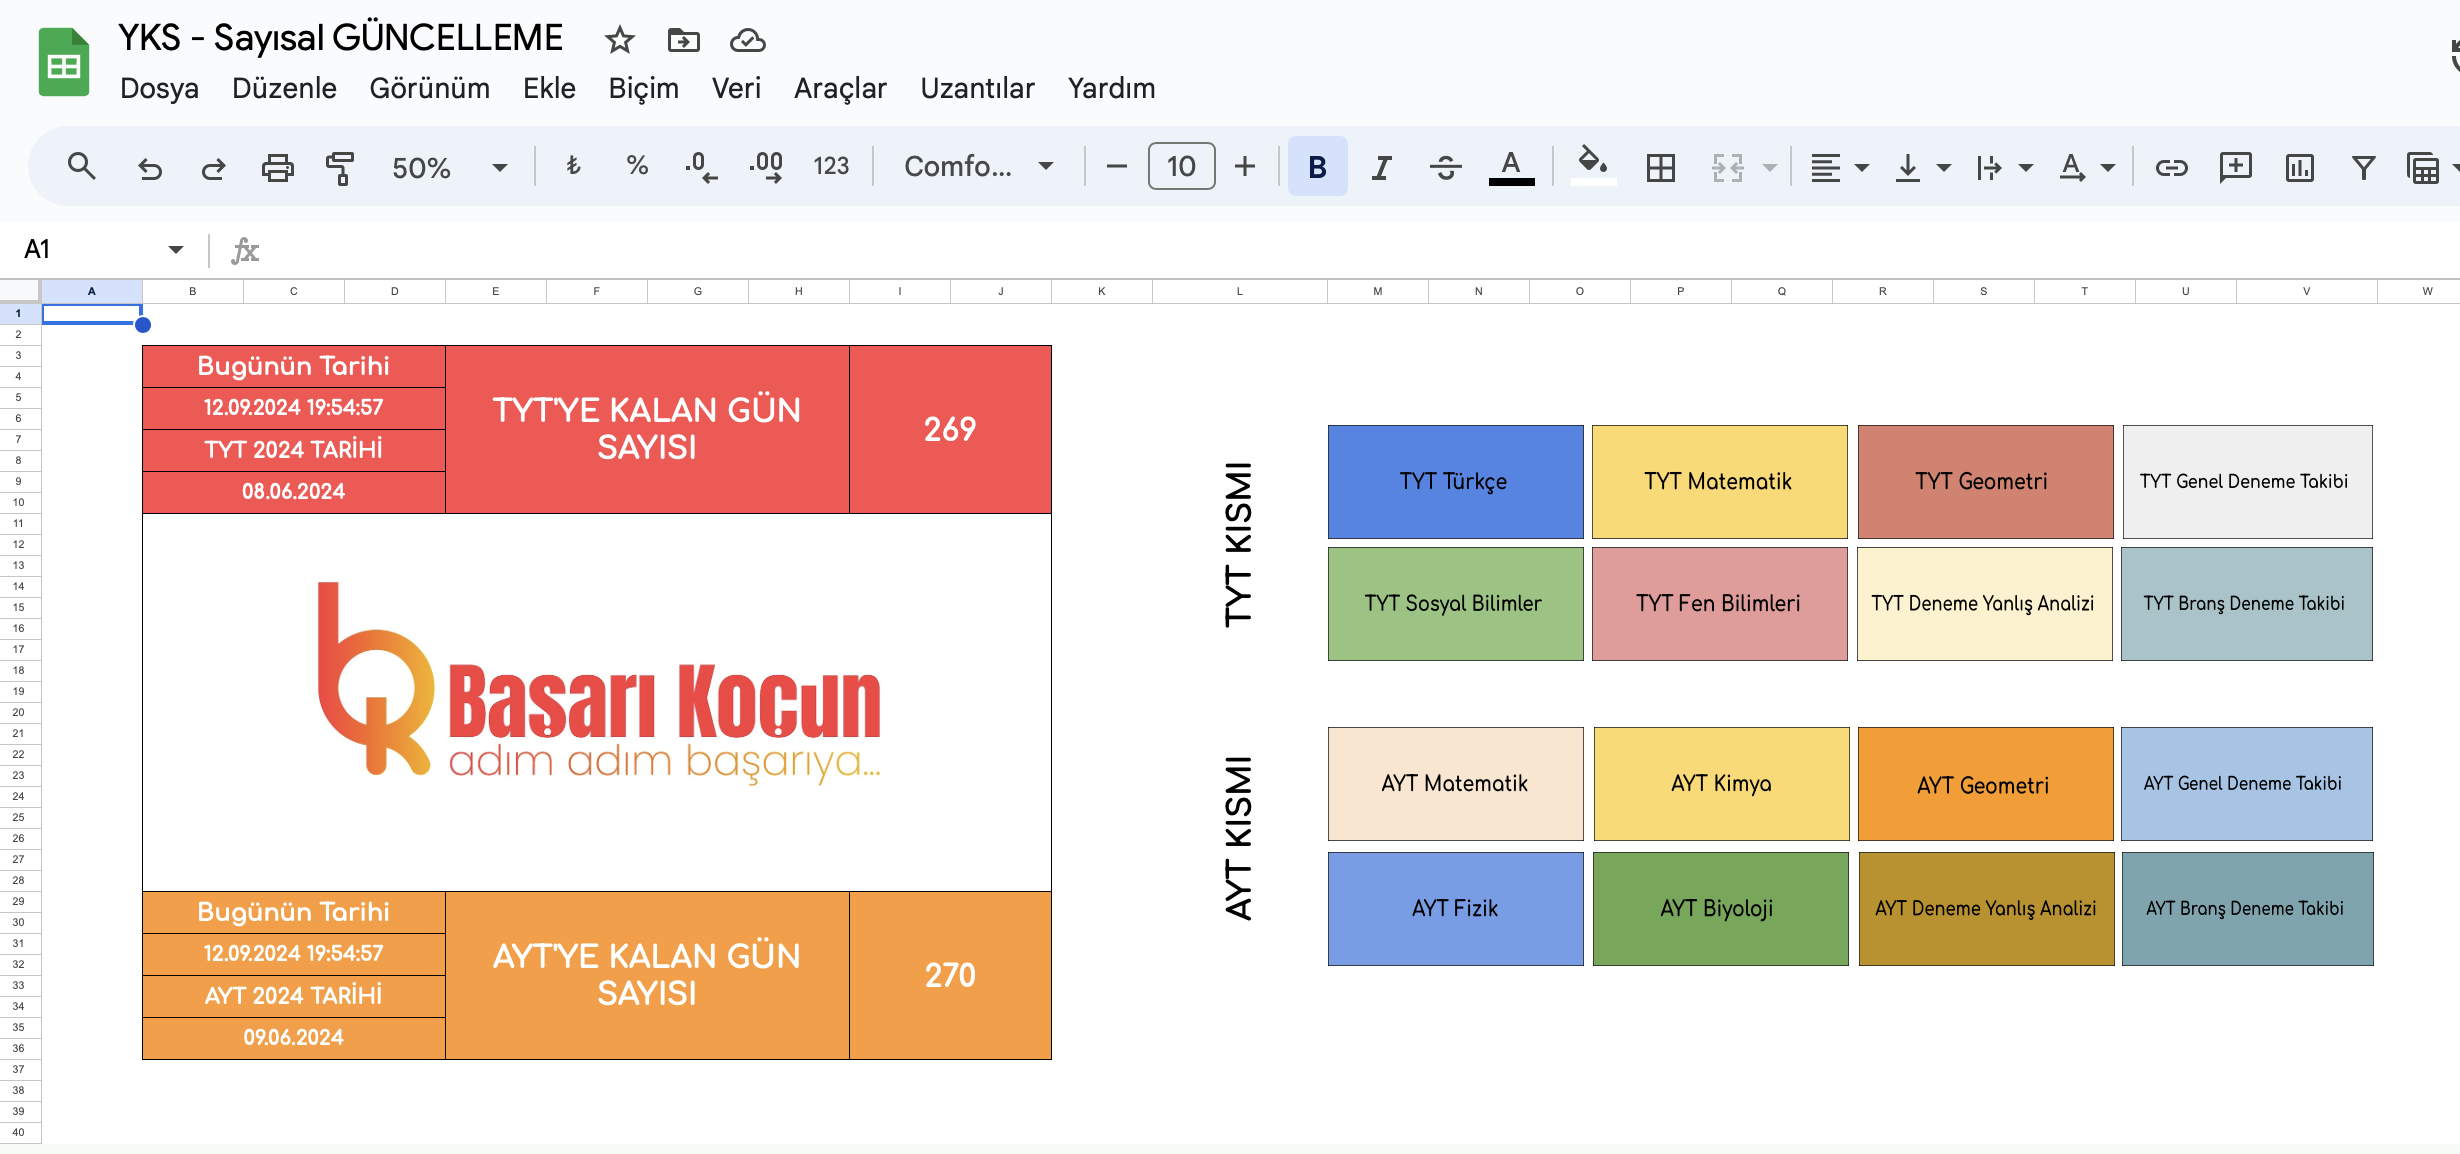Increase font size with plus button

(x=1245, y=166)
